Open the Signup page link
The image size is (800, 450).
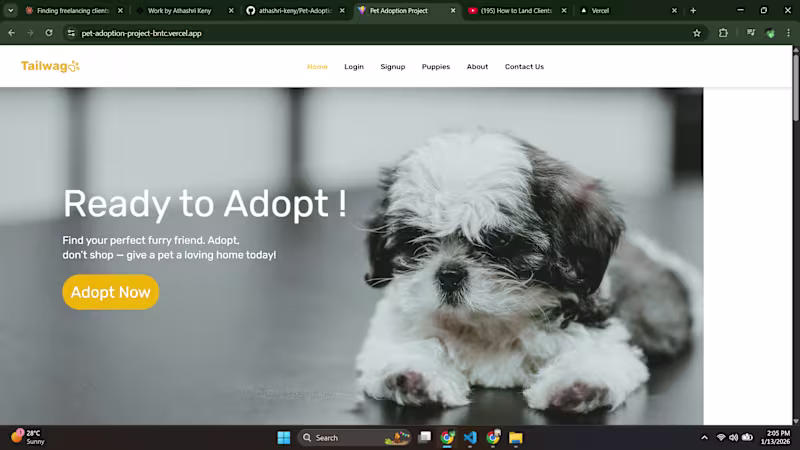pos(392,67)
